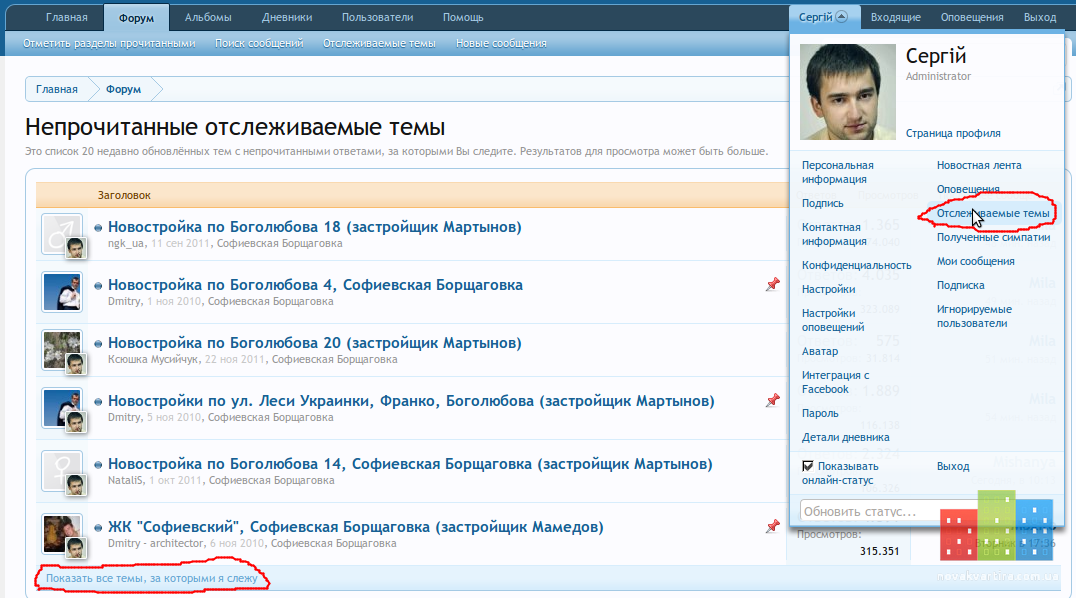
Task: Click NataliS avatar thumbnail
Action: click(62, 471)
